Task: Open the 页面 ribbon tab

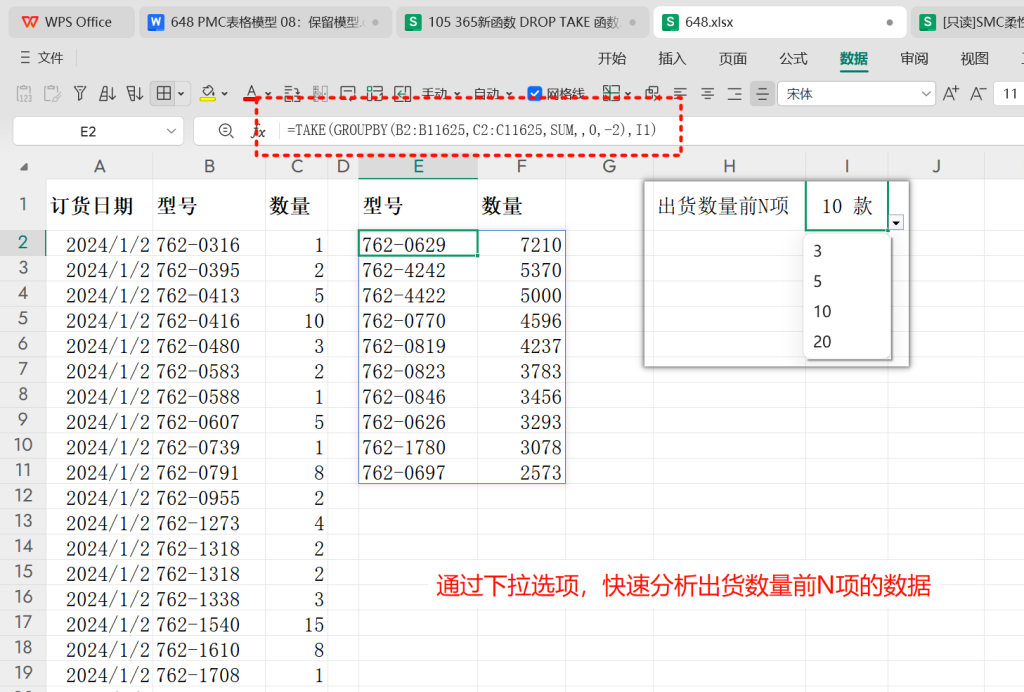Action: click(x=733, y=59)
